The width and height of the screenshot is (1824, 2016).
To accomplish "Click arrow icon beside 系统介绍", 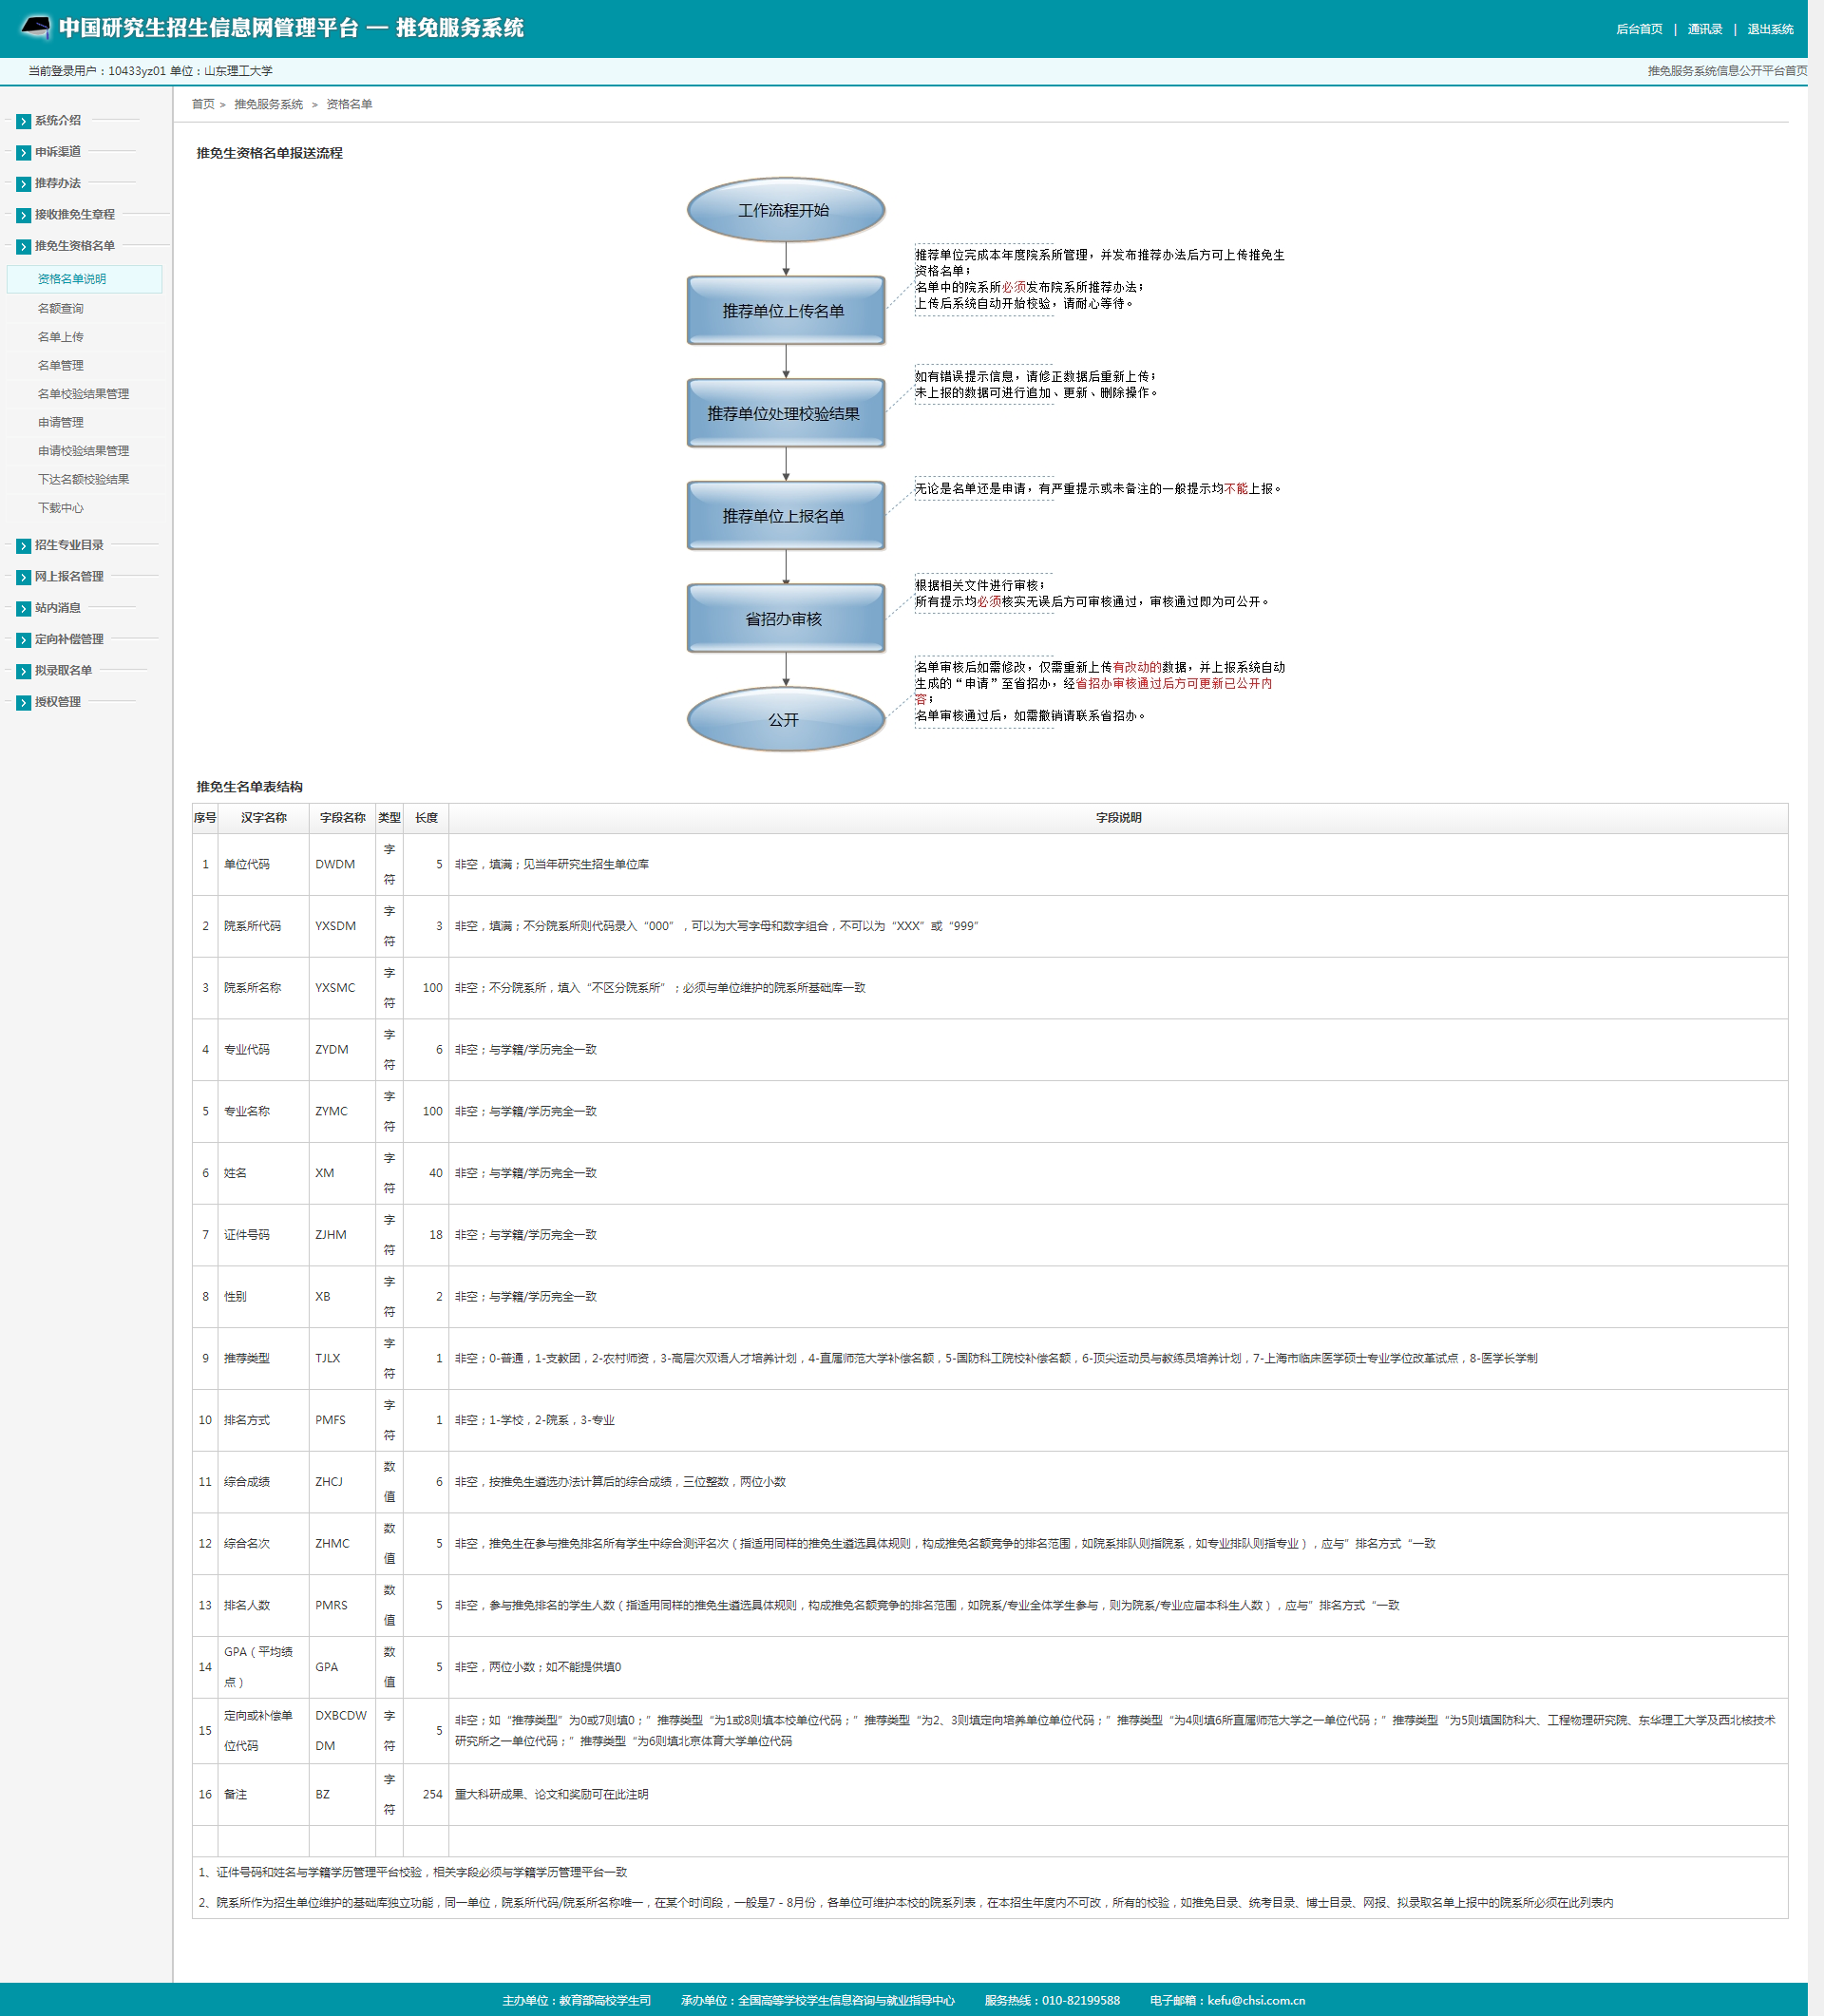I will (24, 121).
